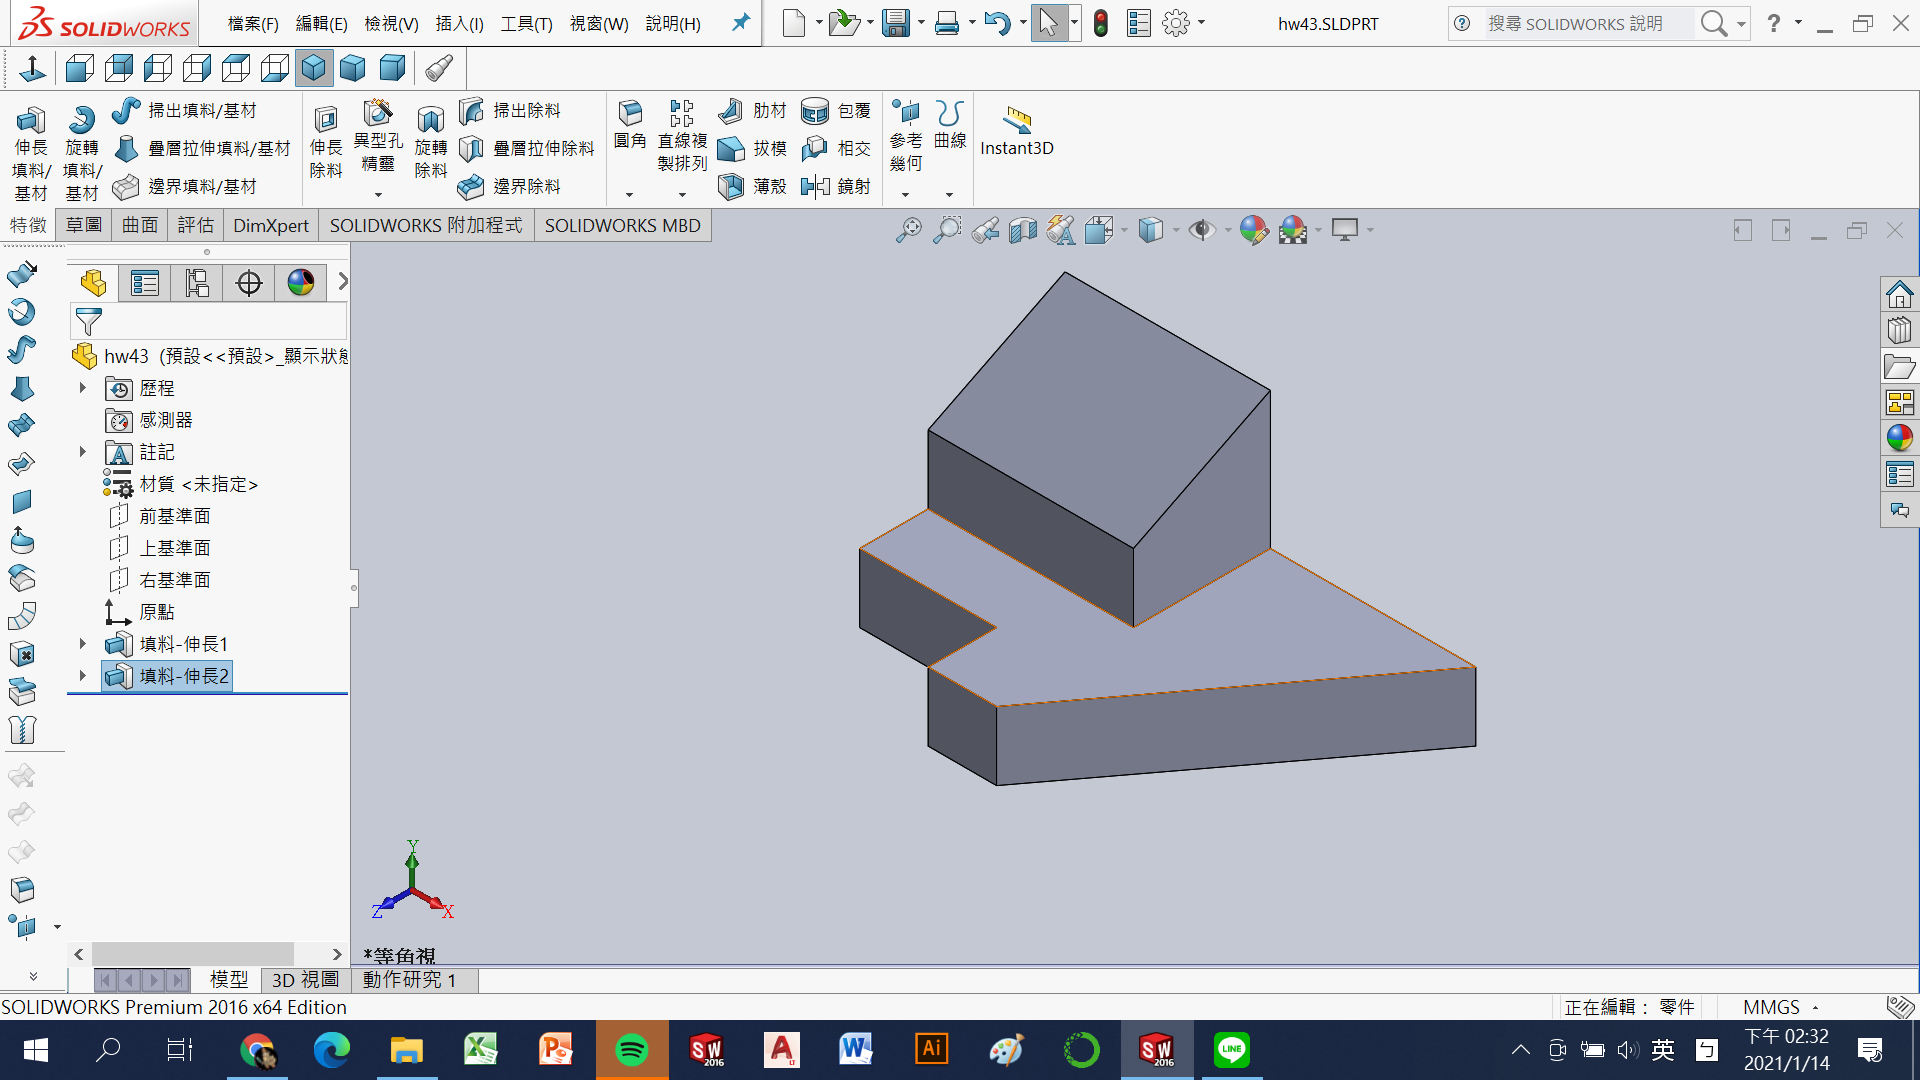
Task: Open the 插入(I) menu
Action: (459, 23)
